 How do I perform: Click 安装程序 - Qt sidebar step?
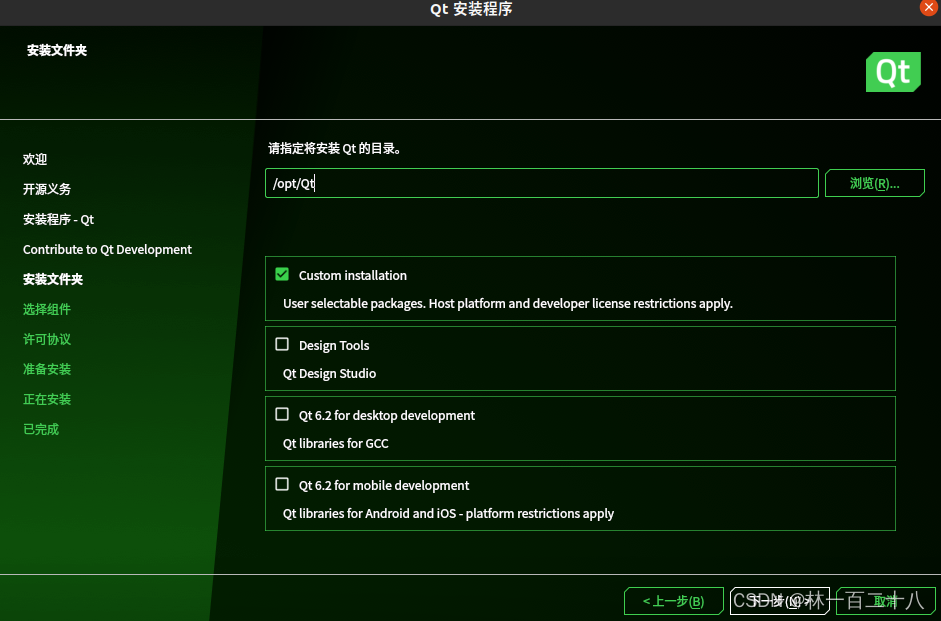point(58,219)
